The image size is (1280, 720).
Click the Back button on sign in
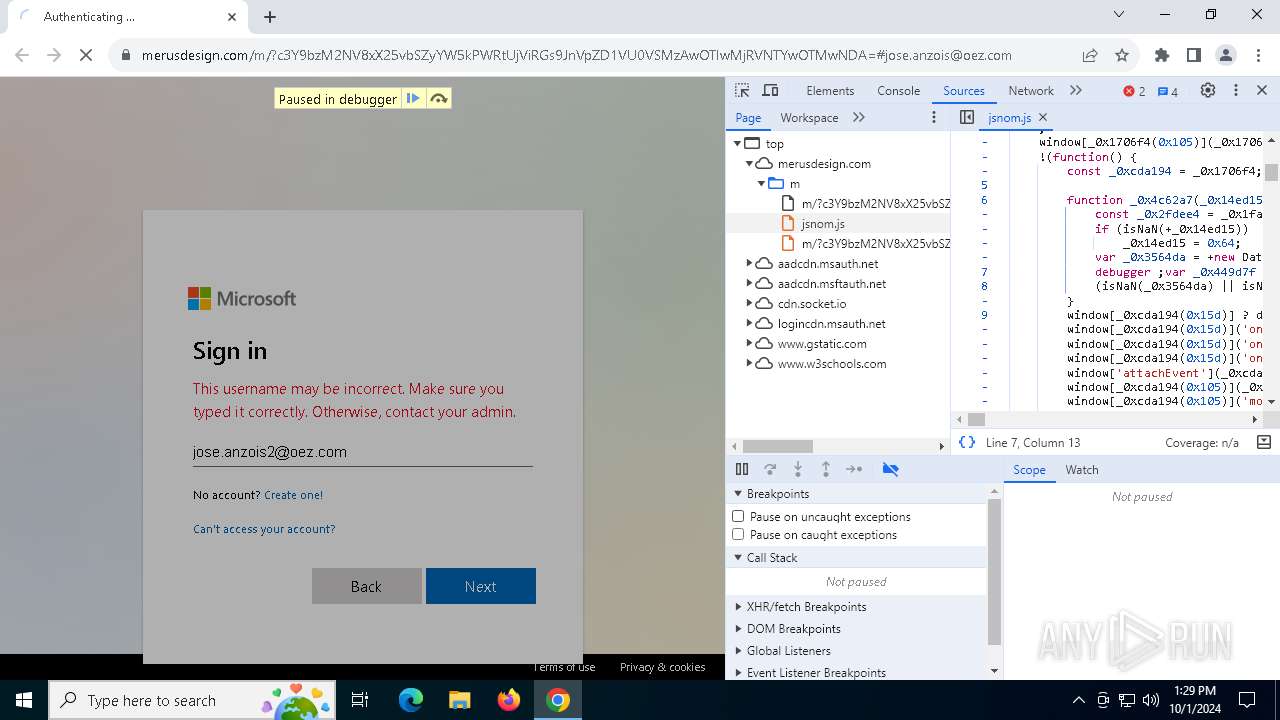(x=366, y=586)
